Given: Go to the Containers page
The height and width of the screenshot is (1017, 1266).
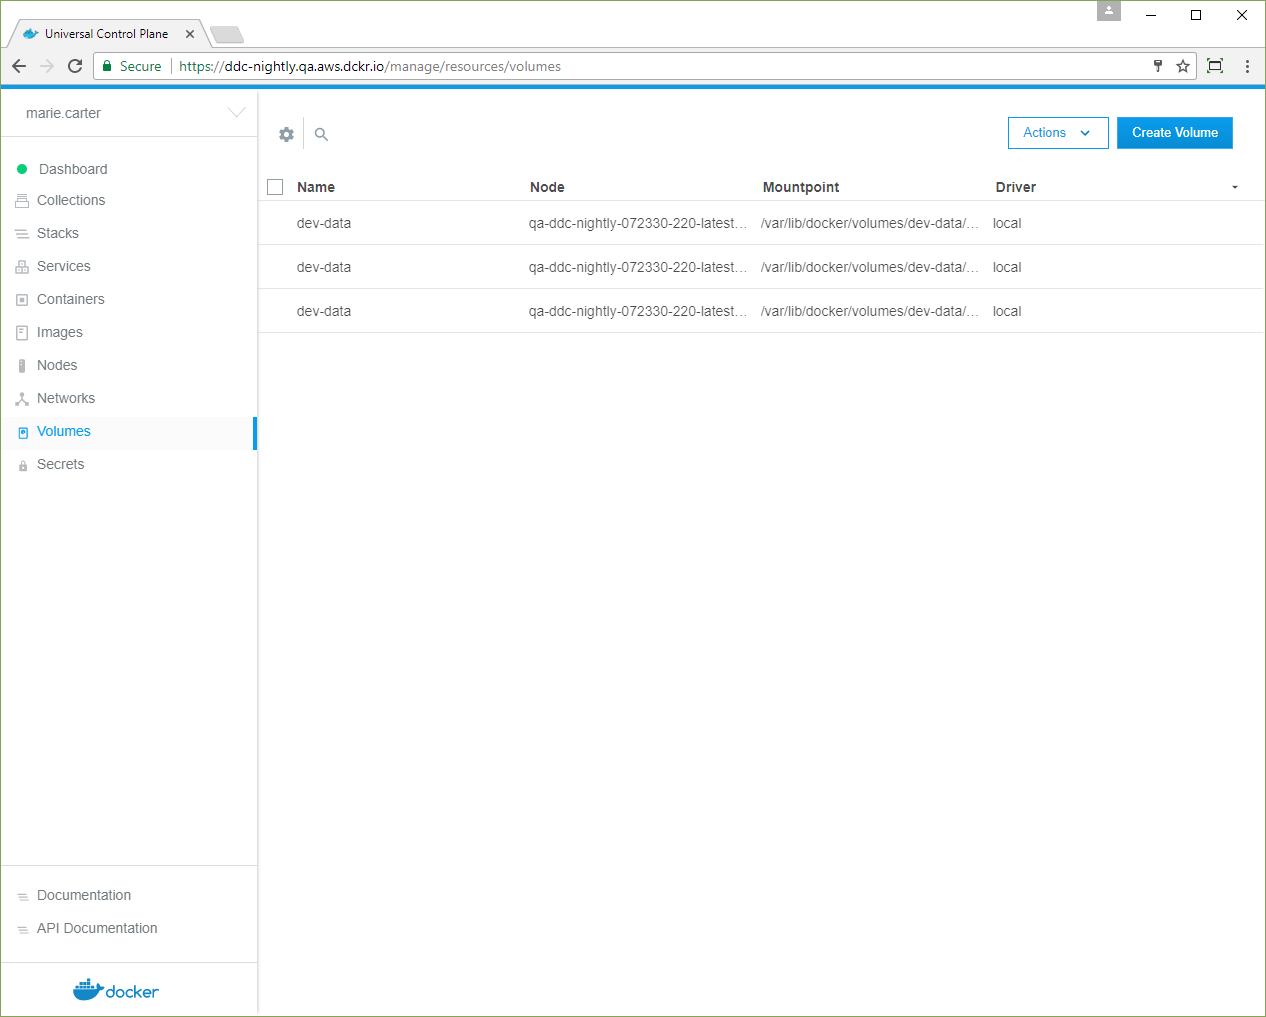Looking at the screenshot, I should coord(70,299).
